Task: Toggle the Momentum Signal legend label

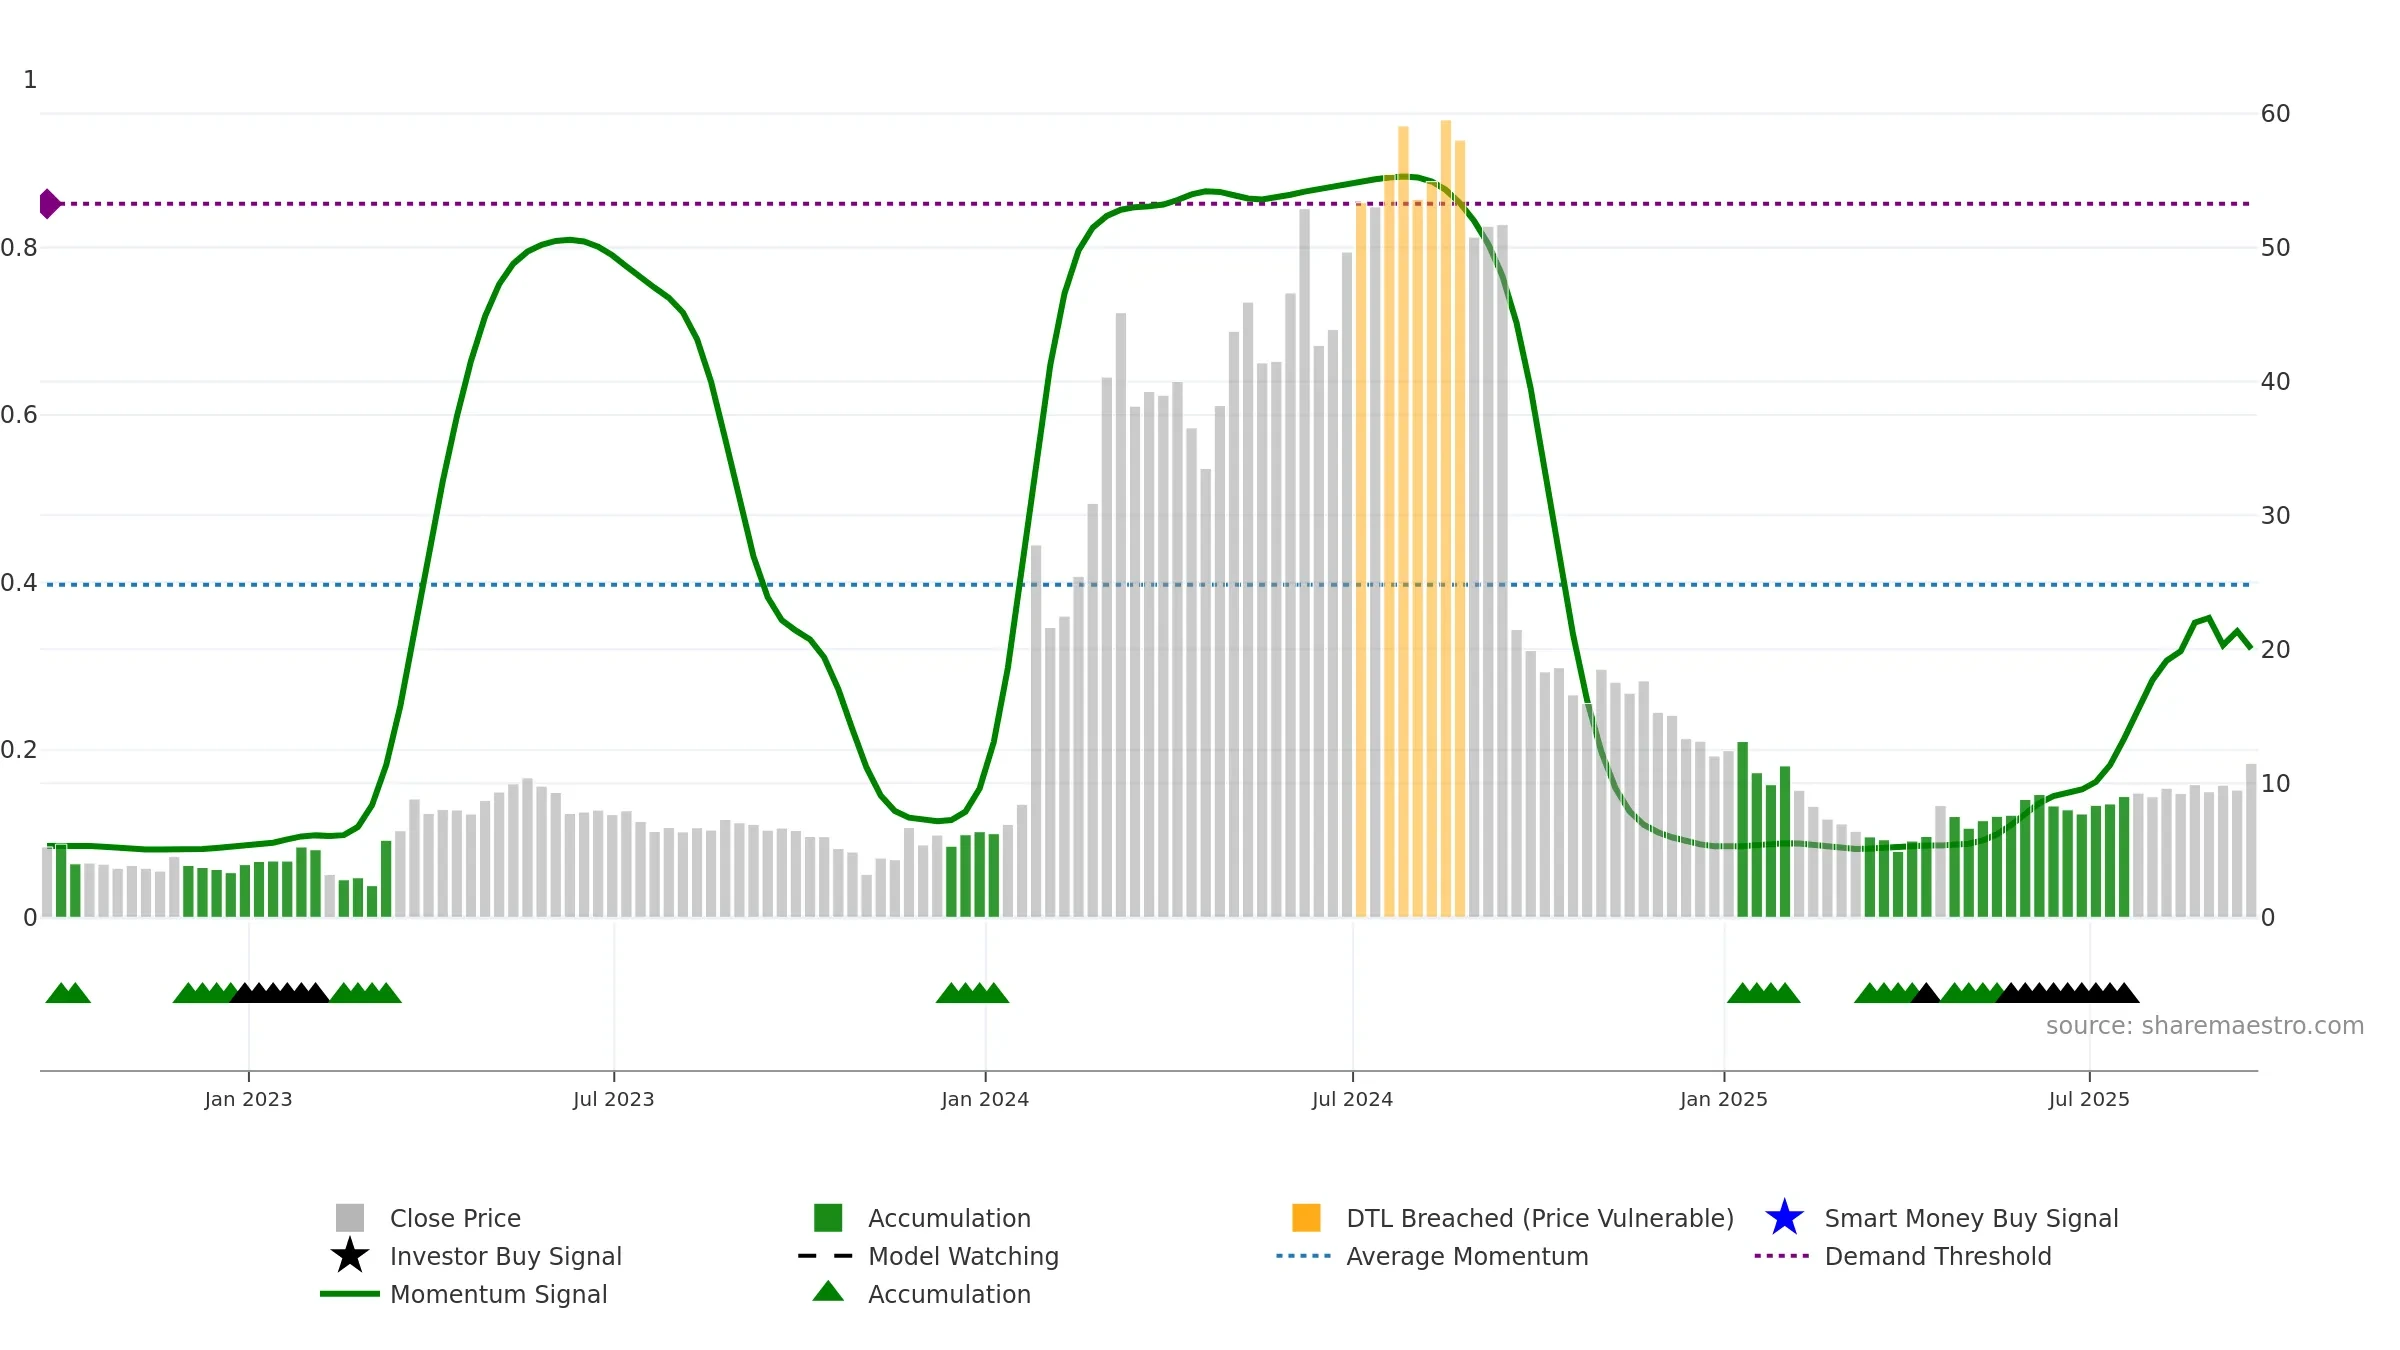Action: click(498, 1294)
